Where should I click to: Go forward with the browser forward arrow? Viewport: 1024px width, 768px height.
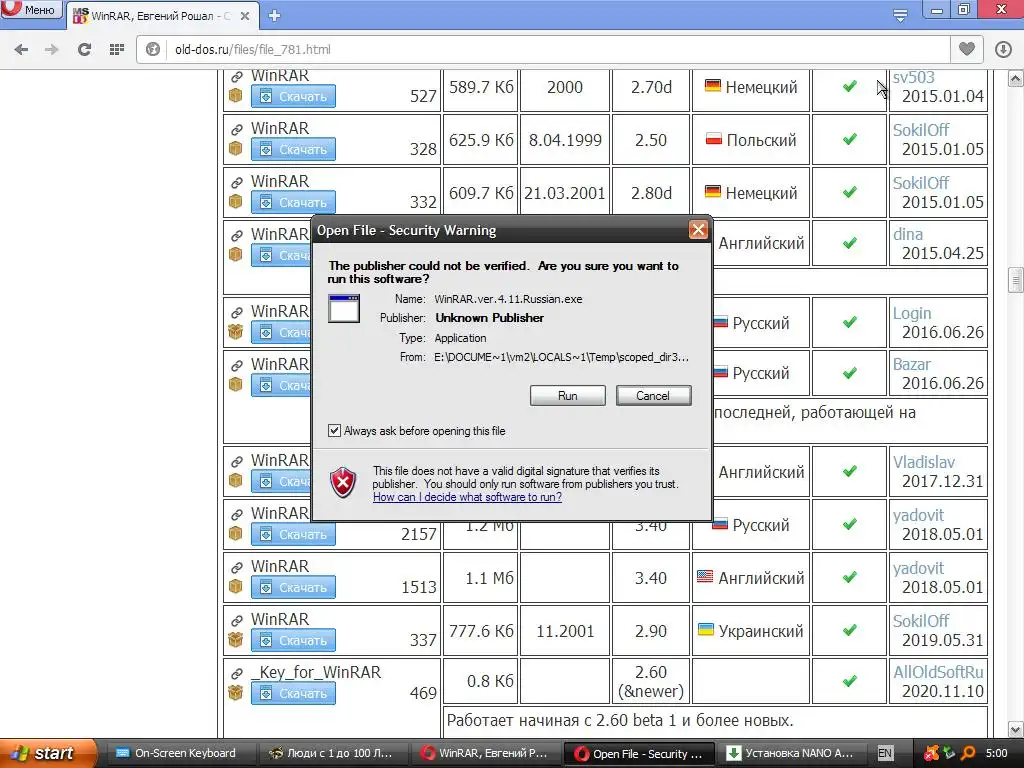pos(52,49)
